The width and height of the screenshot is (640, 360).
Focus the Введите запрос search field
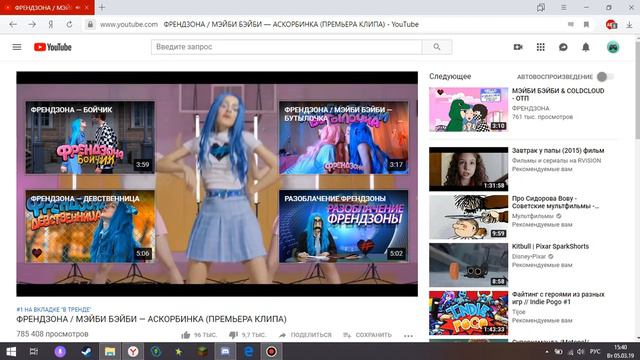click(x=287, y=47)
